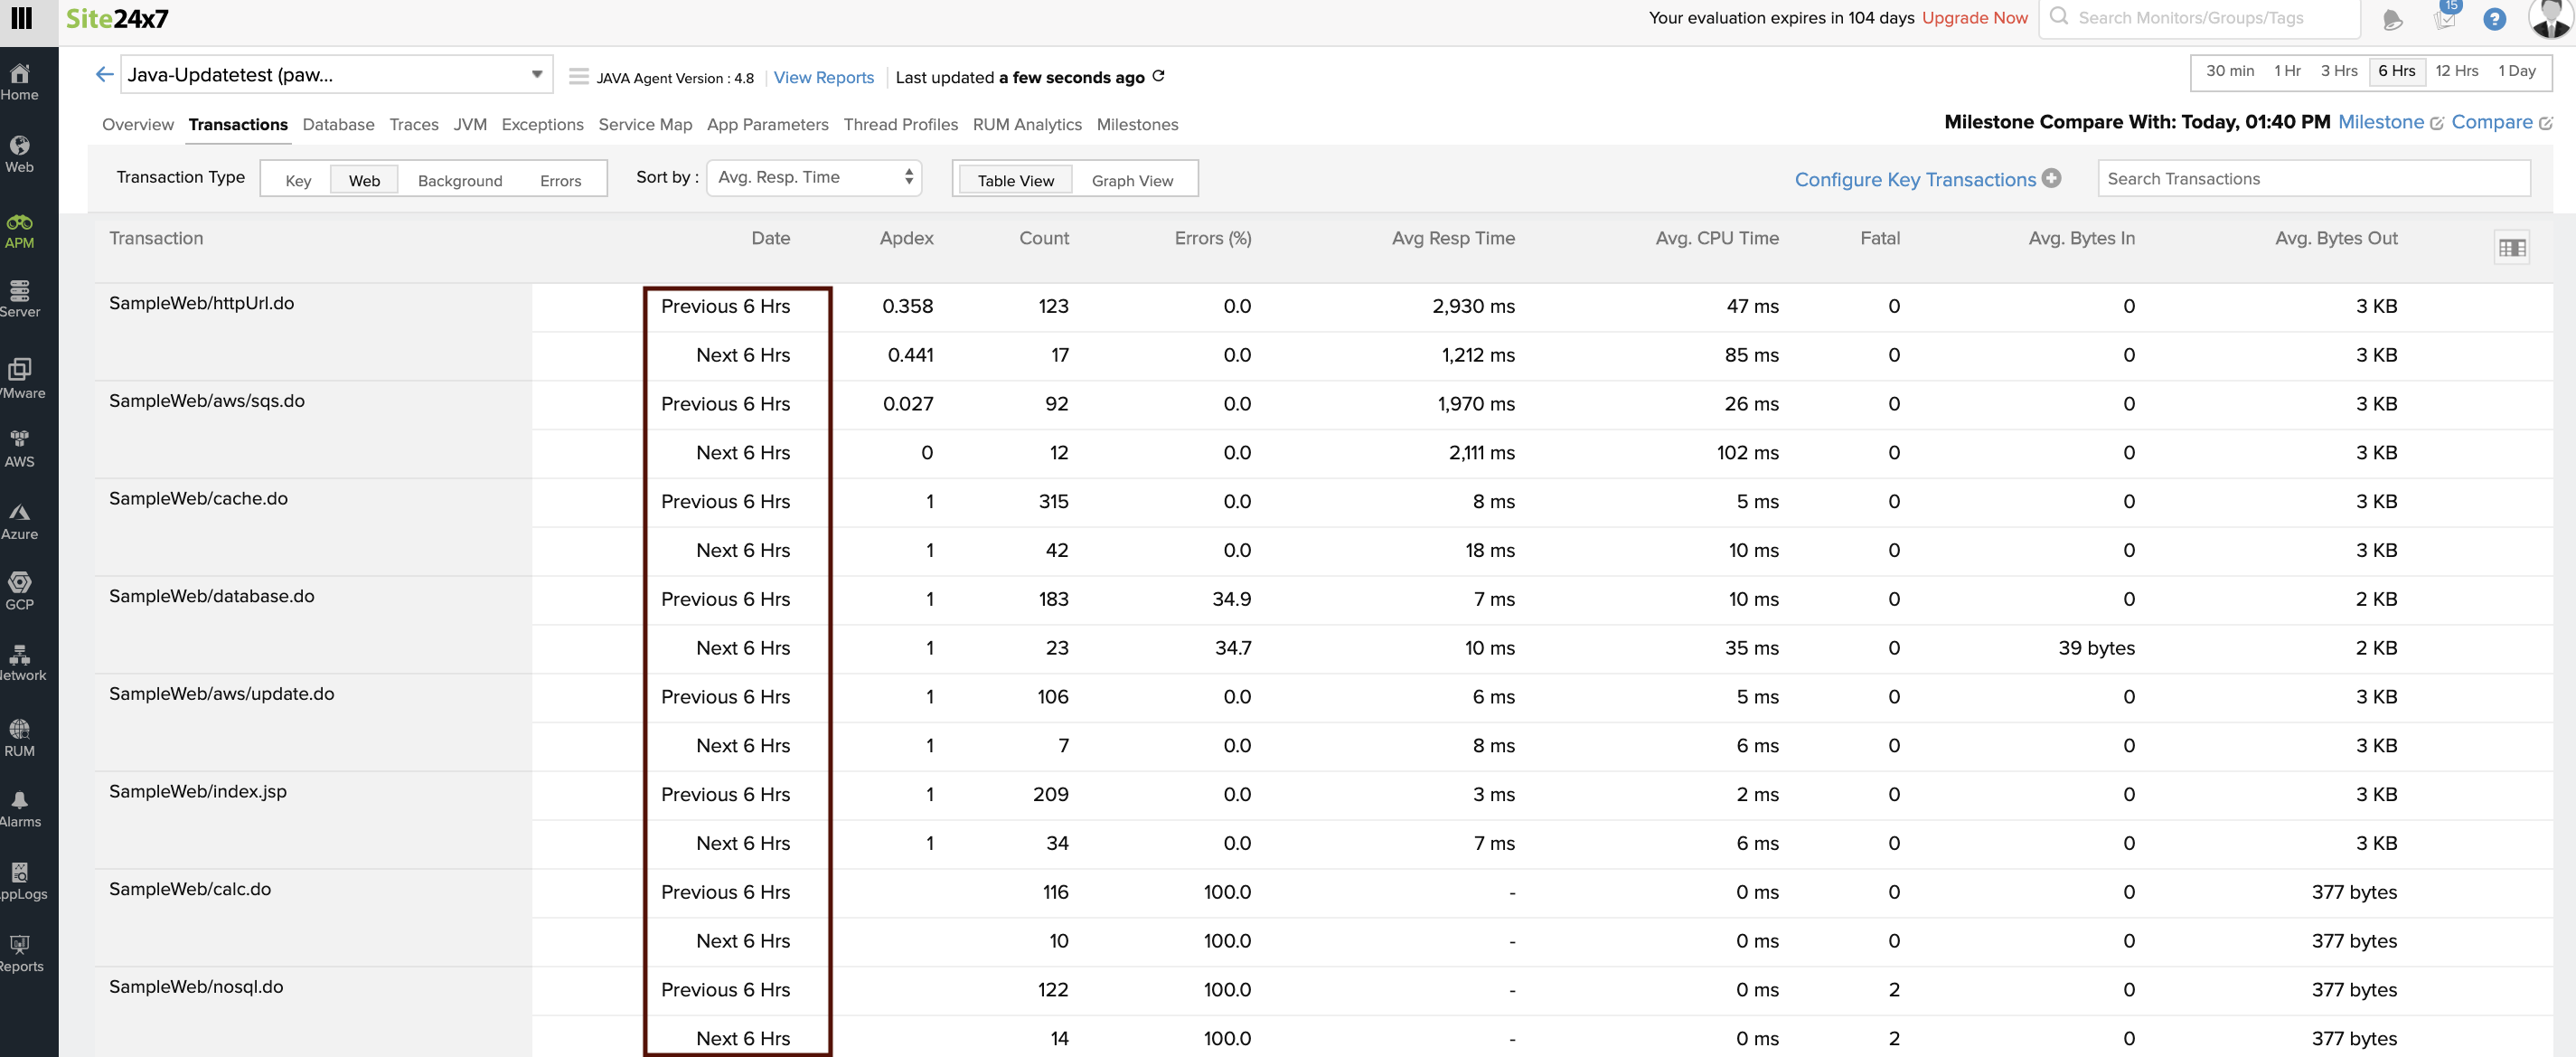Focus the Search Transactions field
2576x1057 pixels.
tap(2312, 179)
